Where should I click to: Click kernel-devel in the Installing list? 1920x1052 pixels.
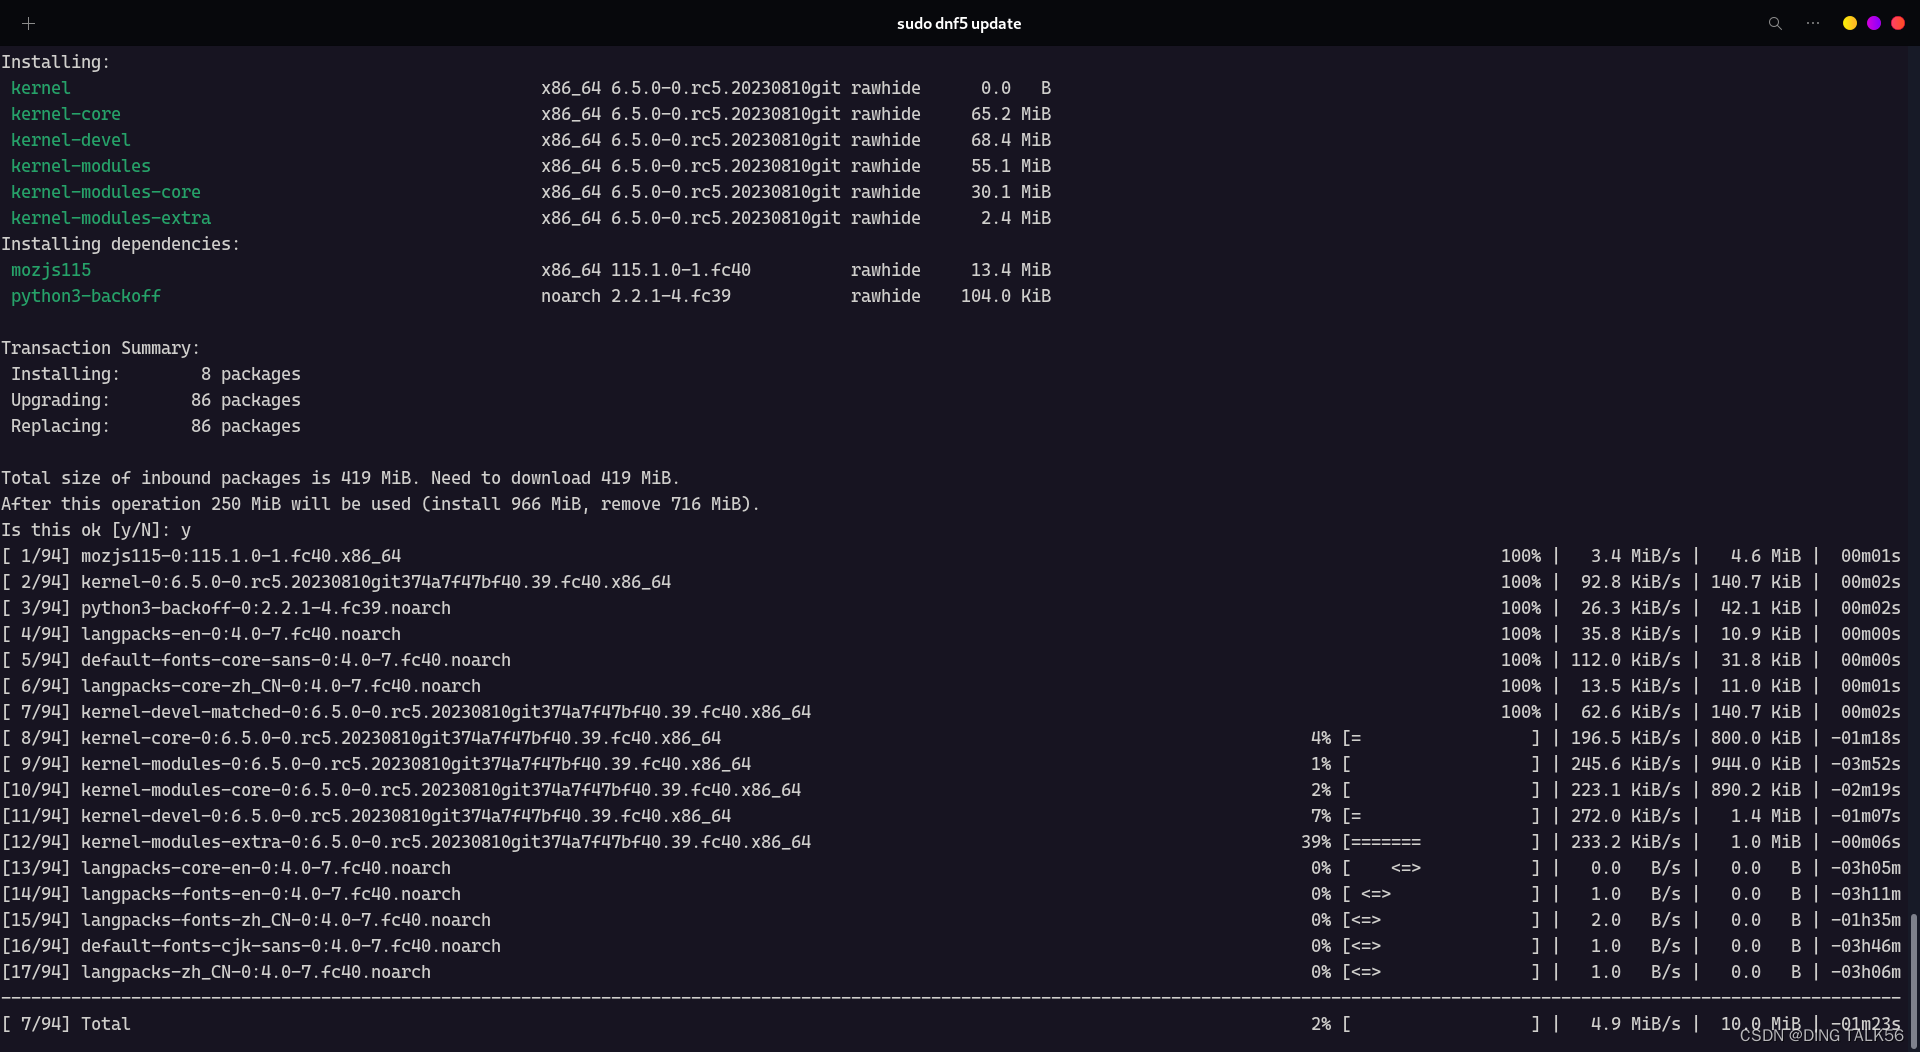71,140
